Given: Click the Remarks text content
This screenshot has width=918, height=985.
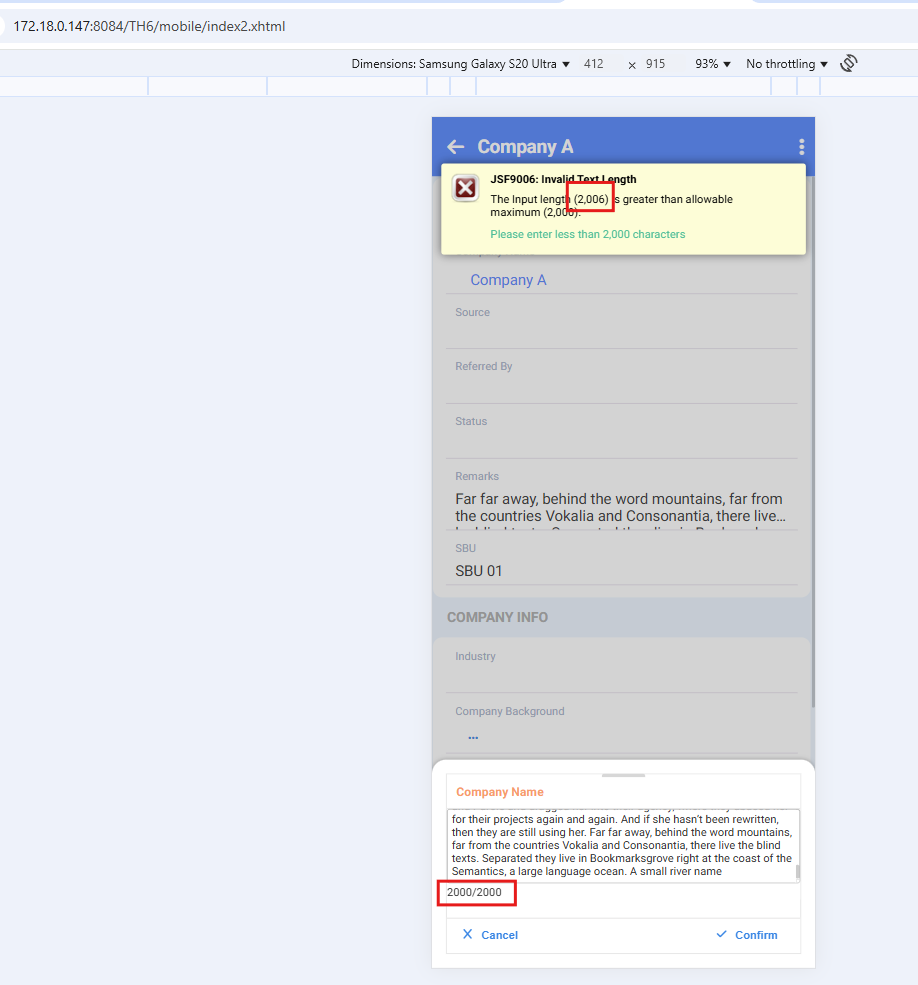Looking at the screenshot, I should (x=620, y=508).
